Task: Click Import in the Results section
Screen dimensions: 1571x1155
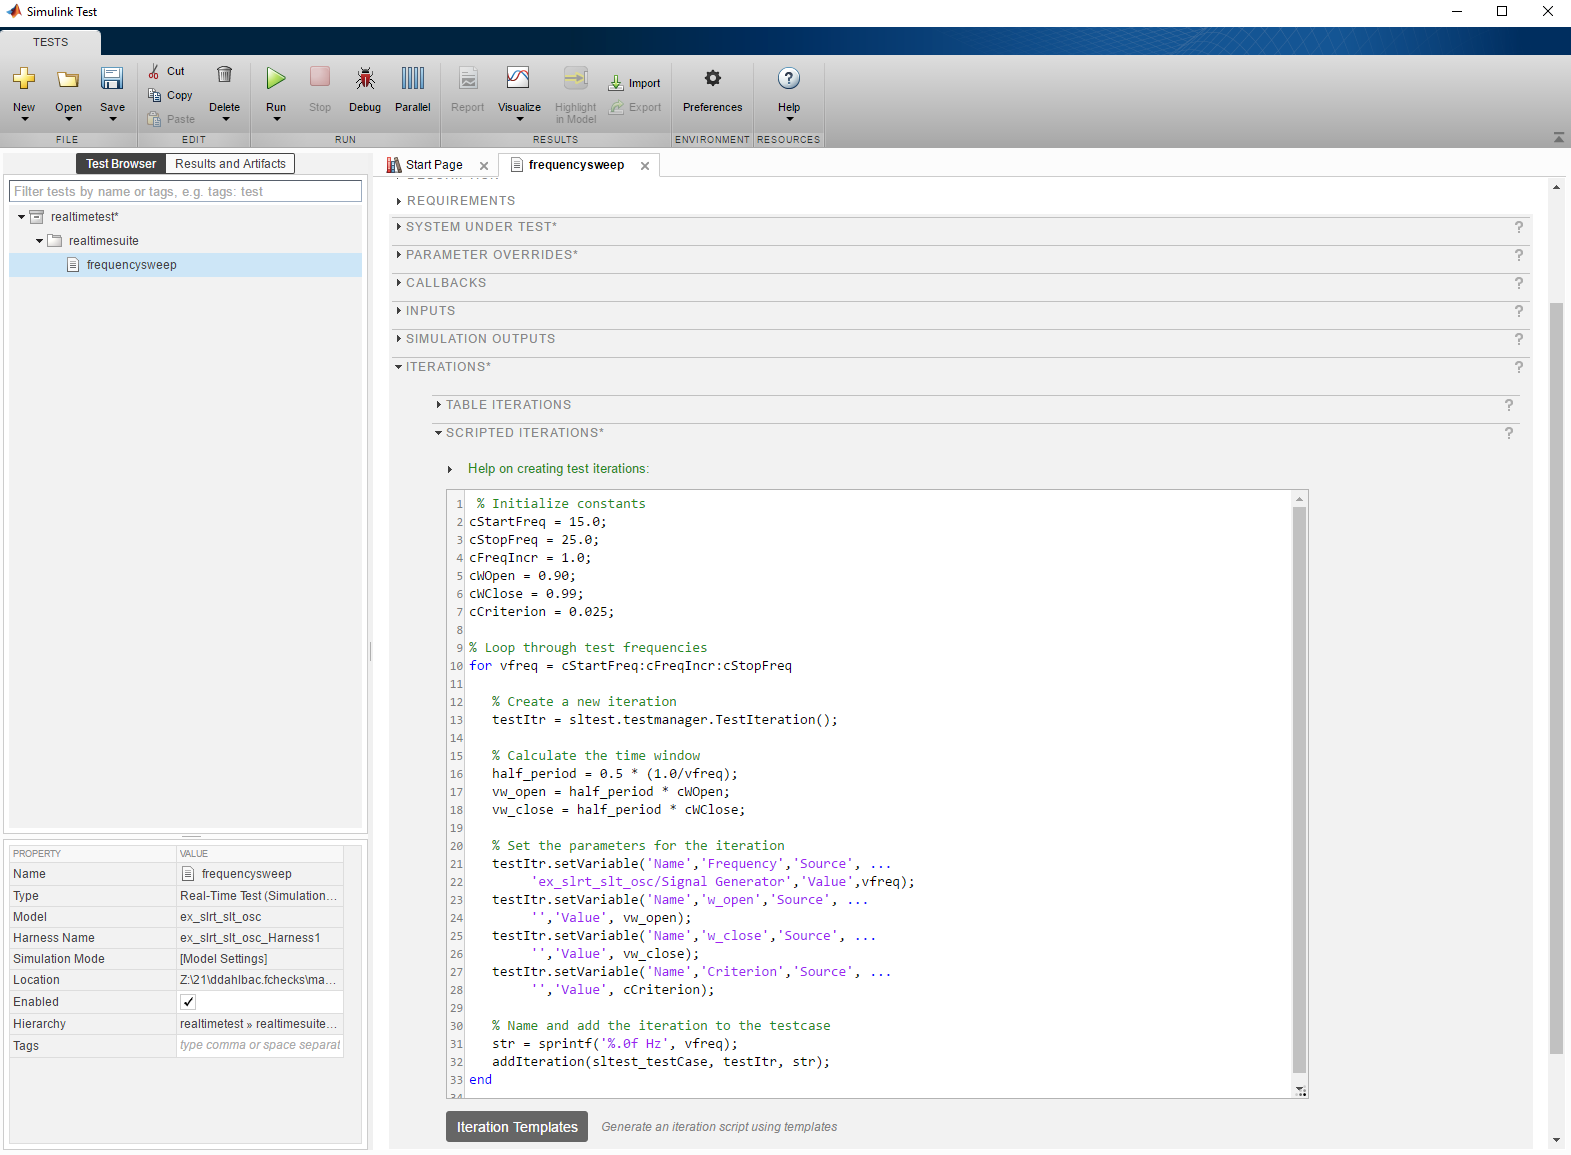Action: [x=635, y=83]
